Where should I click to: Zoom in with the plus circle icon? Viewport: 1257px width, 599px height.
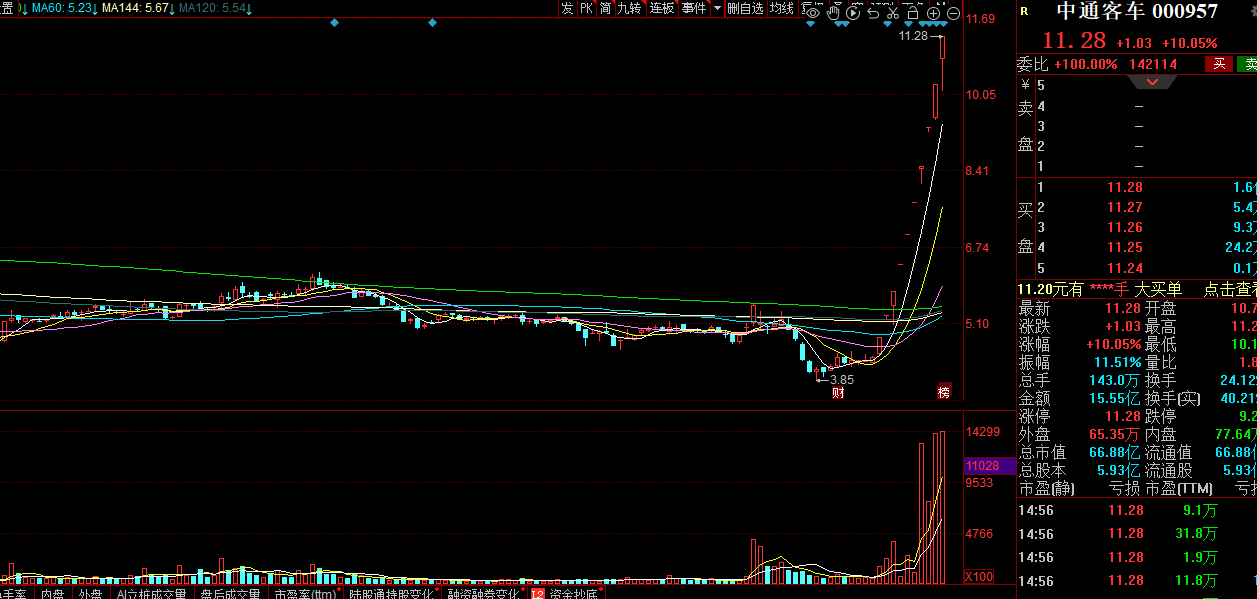pyautogui.click(x=933, y=13)
